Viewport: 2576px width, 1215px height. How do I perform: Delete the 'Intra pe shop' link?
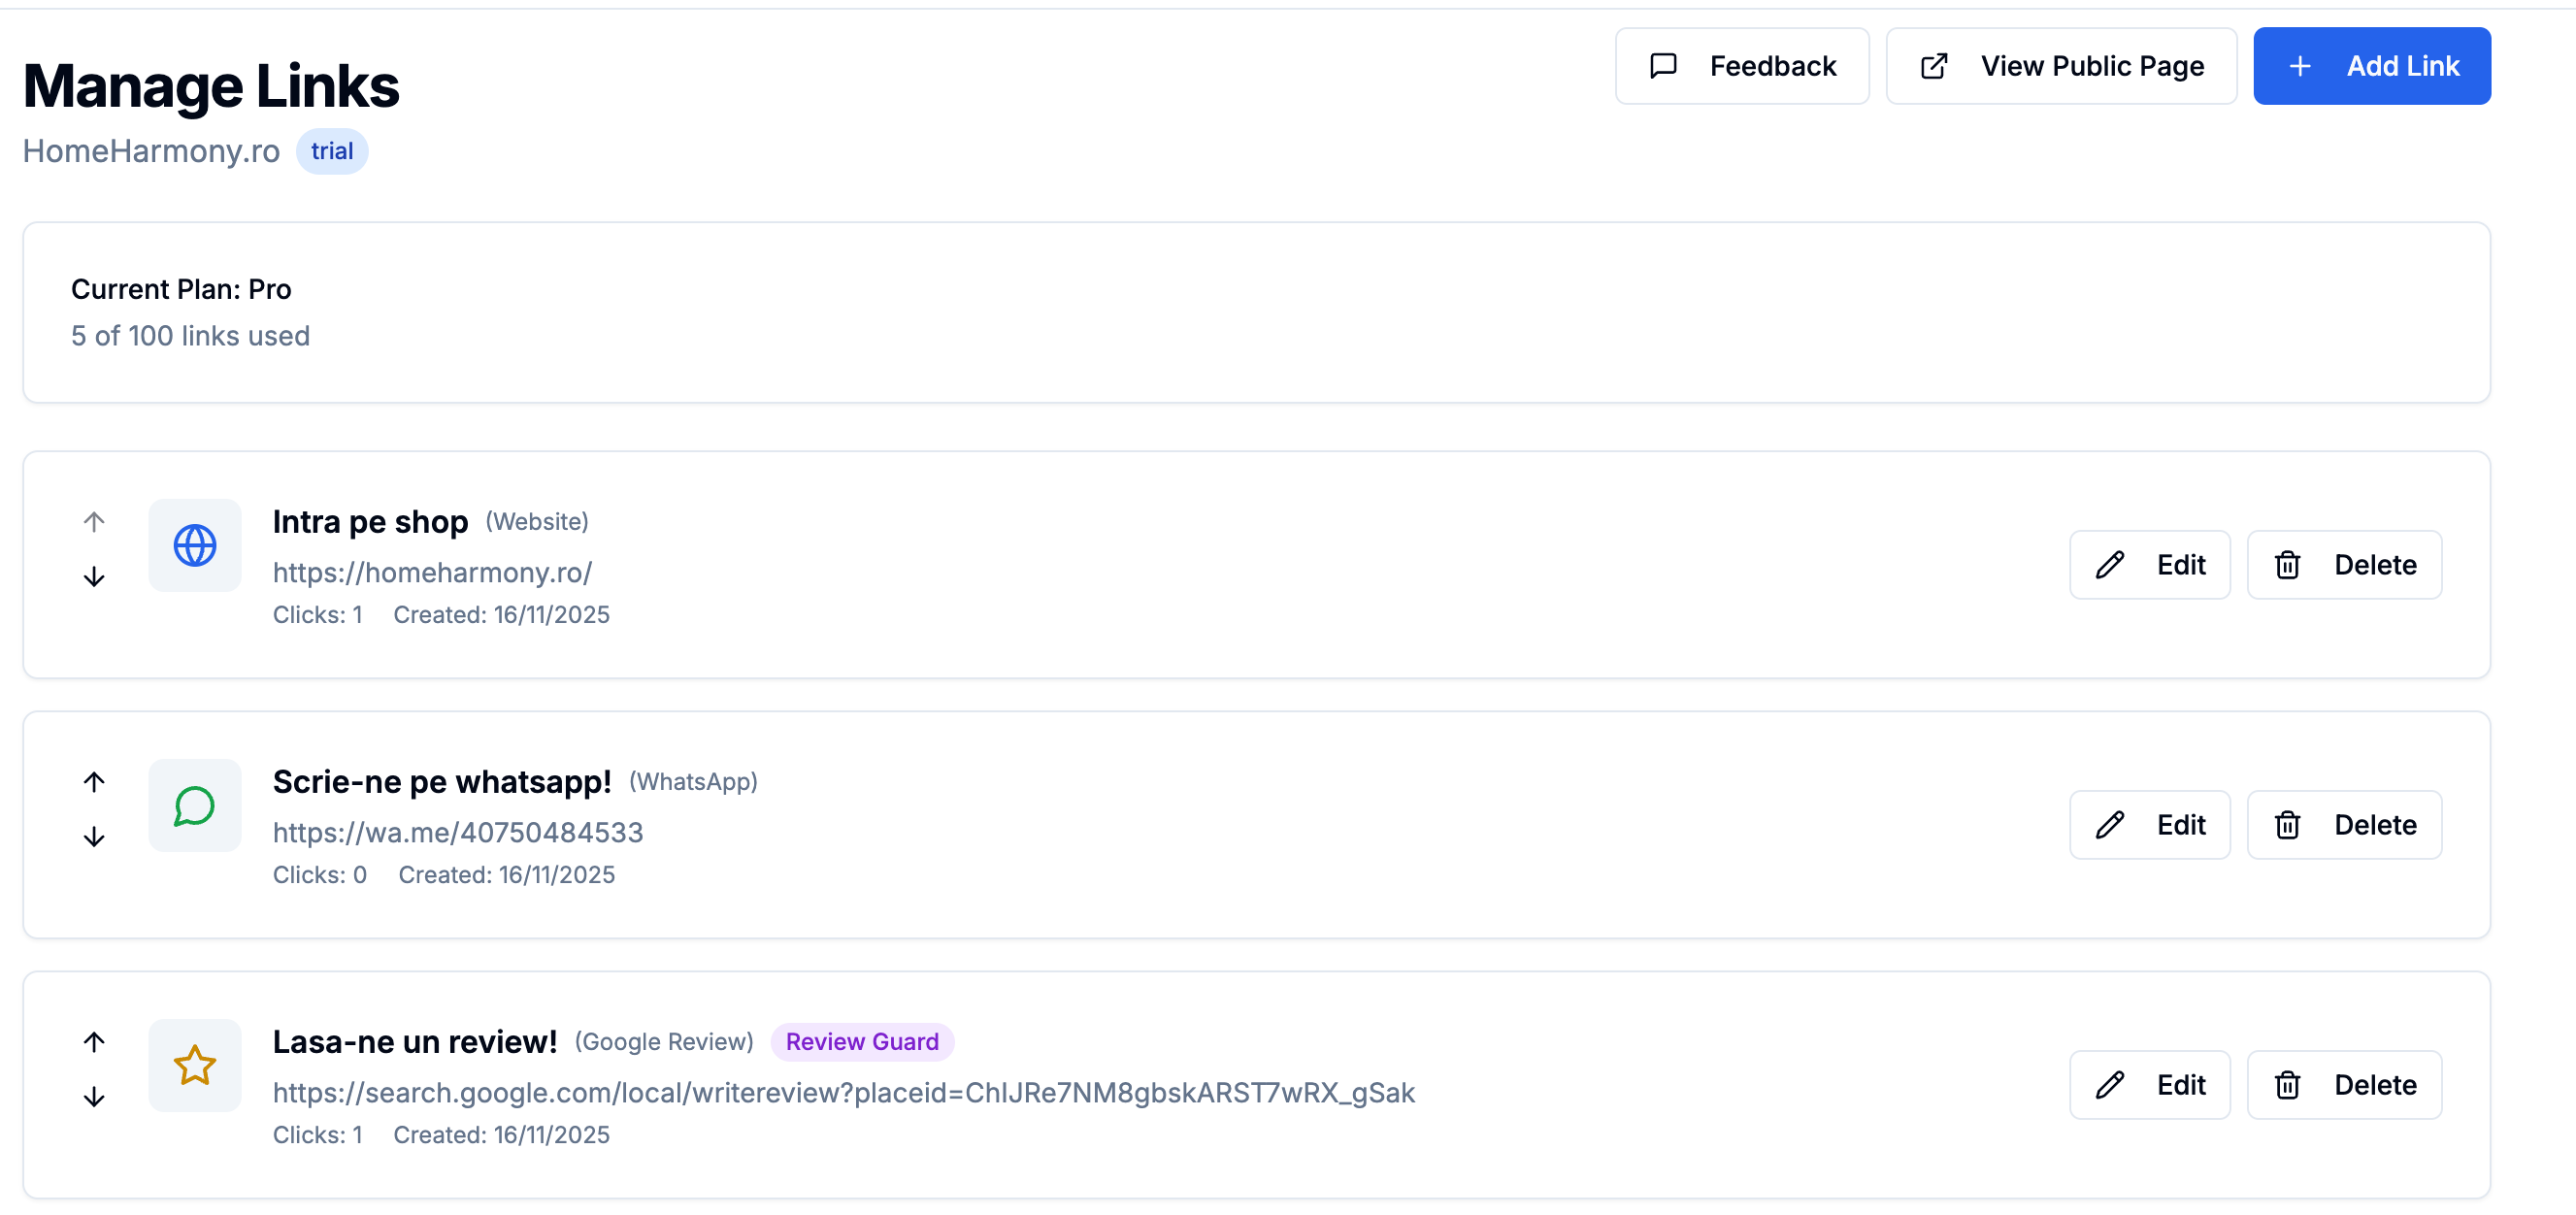[x=2343, y=565]
